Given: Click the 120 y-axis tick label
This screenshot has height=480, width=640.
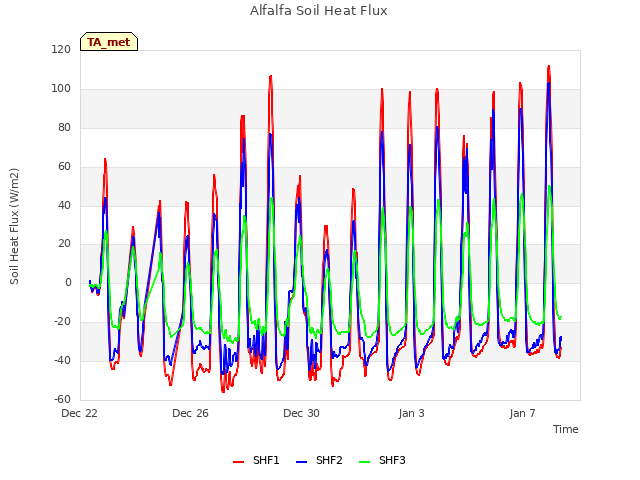Looking at the screenshot, I should (x=61, y=50).
